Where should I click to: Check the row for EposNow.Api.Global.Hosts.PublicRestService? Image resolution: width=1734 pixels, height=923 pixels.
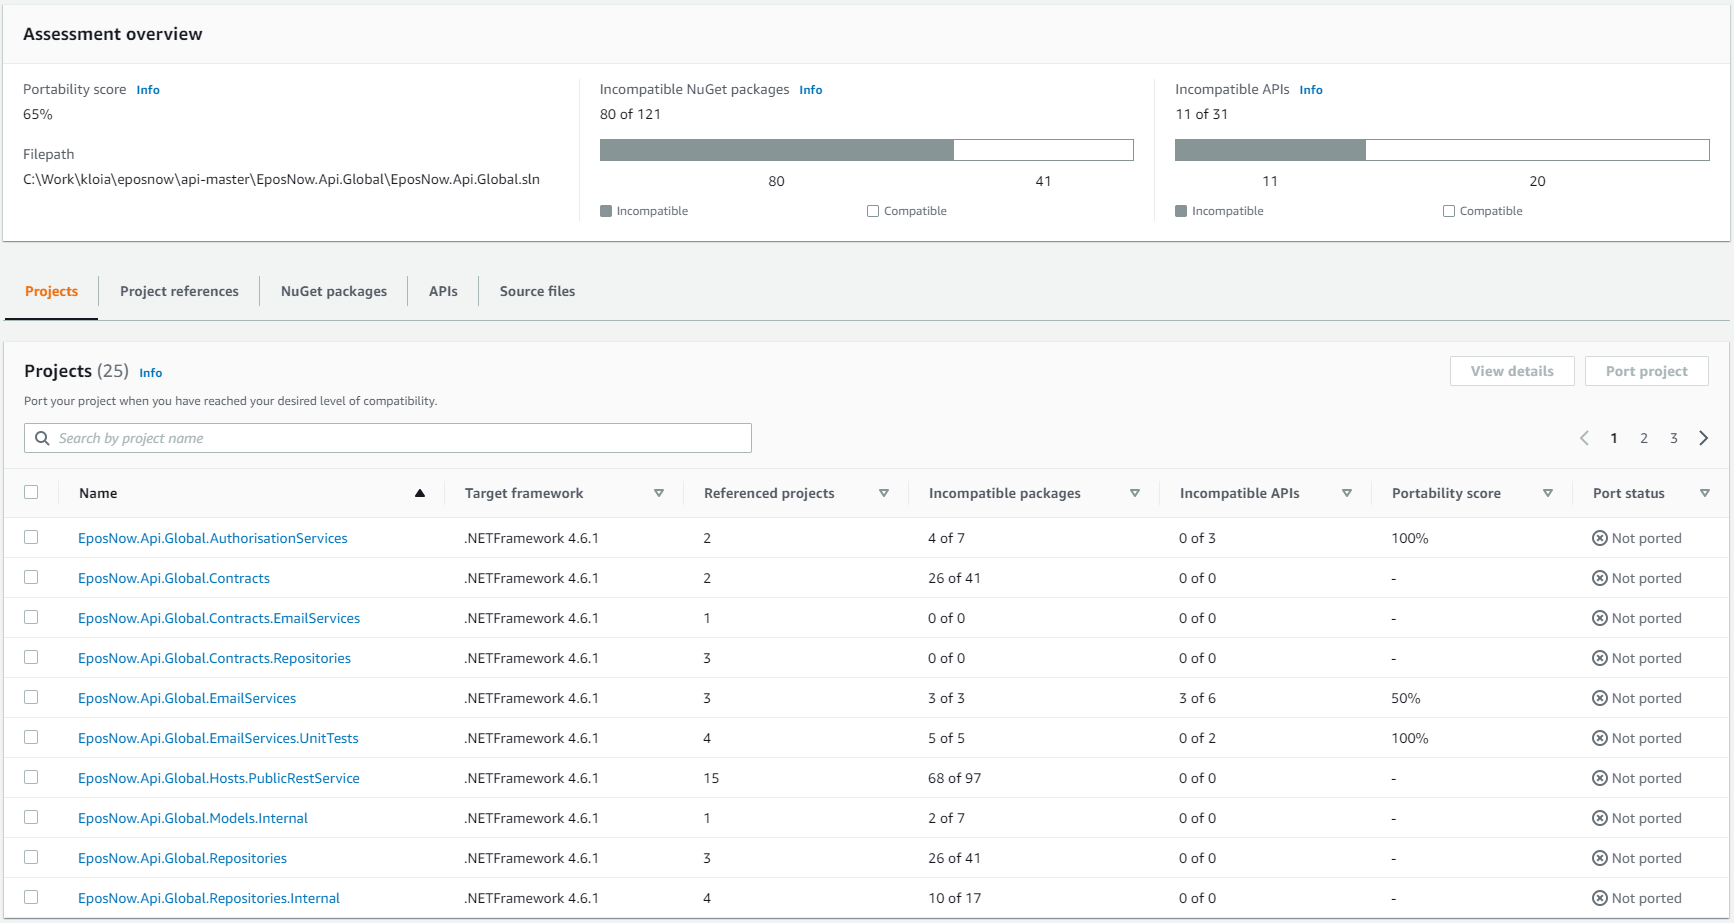point(31,777)
